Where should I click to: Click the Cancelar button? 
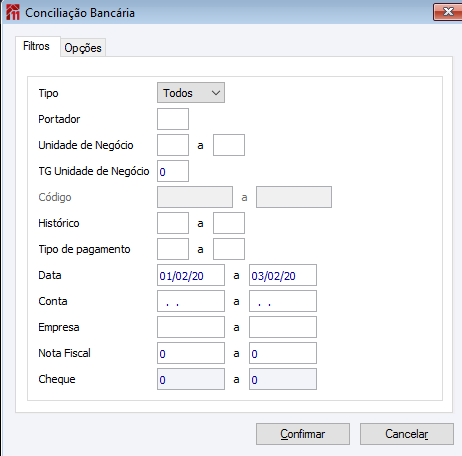click(407, 434)
